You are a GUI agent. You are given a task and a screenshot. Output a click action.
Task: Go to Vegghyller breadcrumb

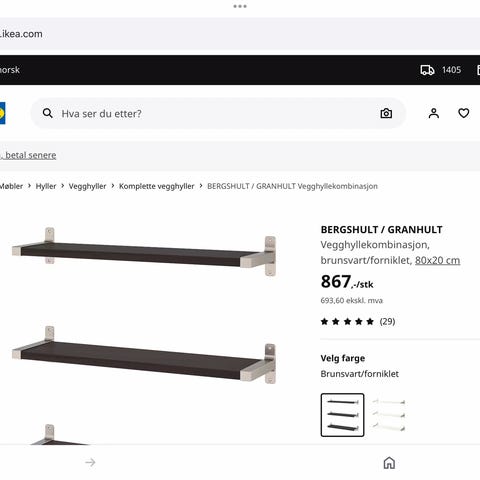tap(87, 186)
